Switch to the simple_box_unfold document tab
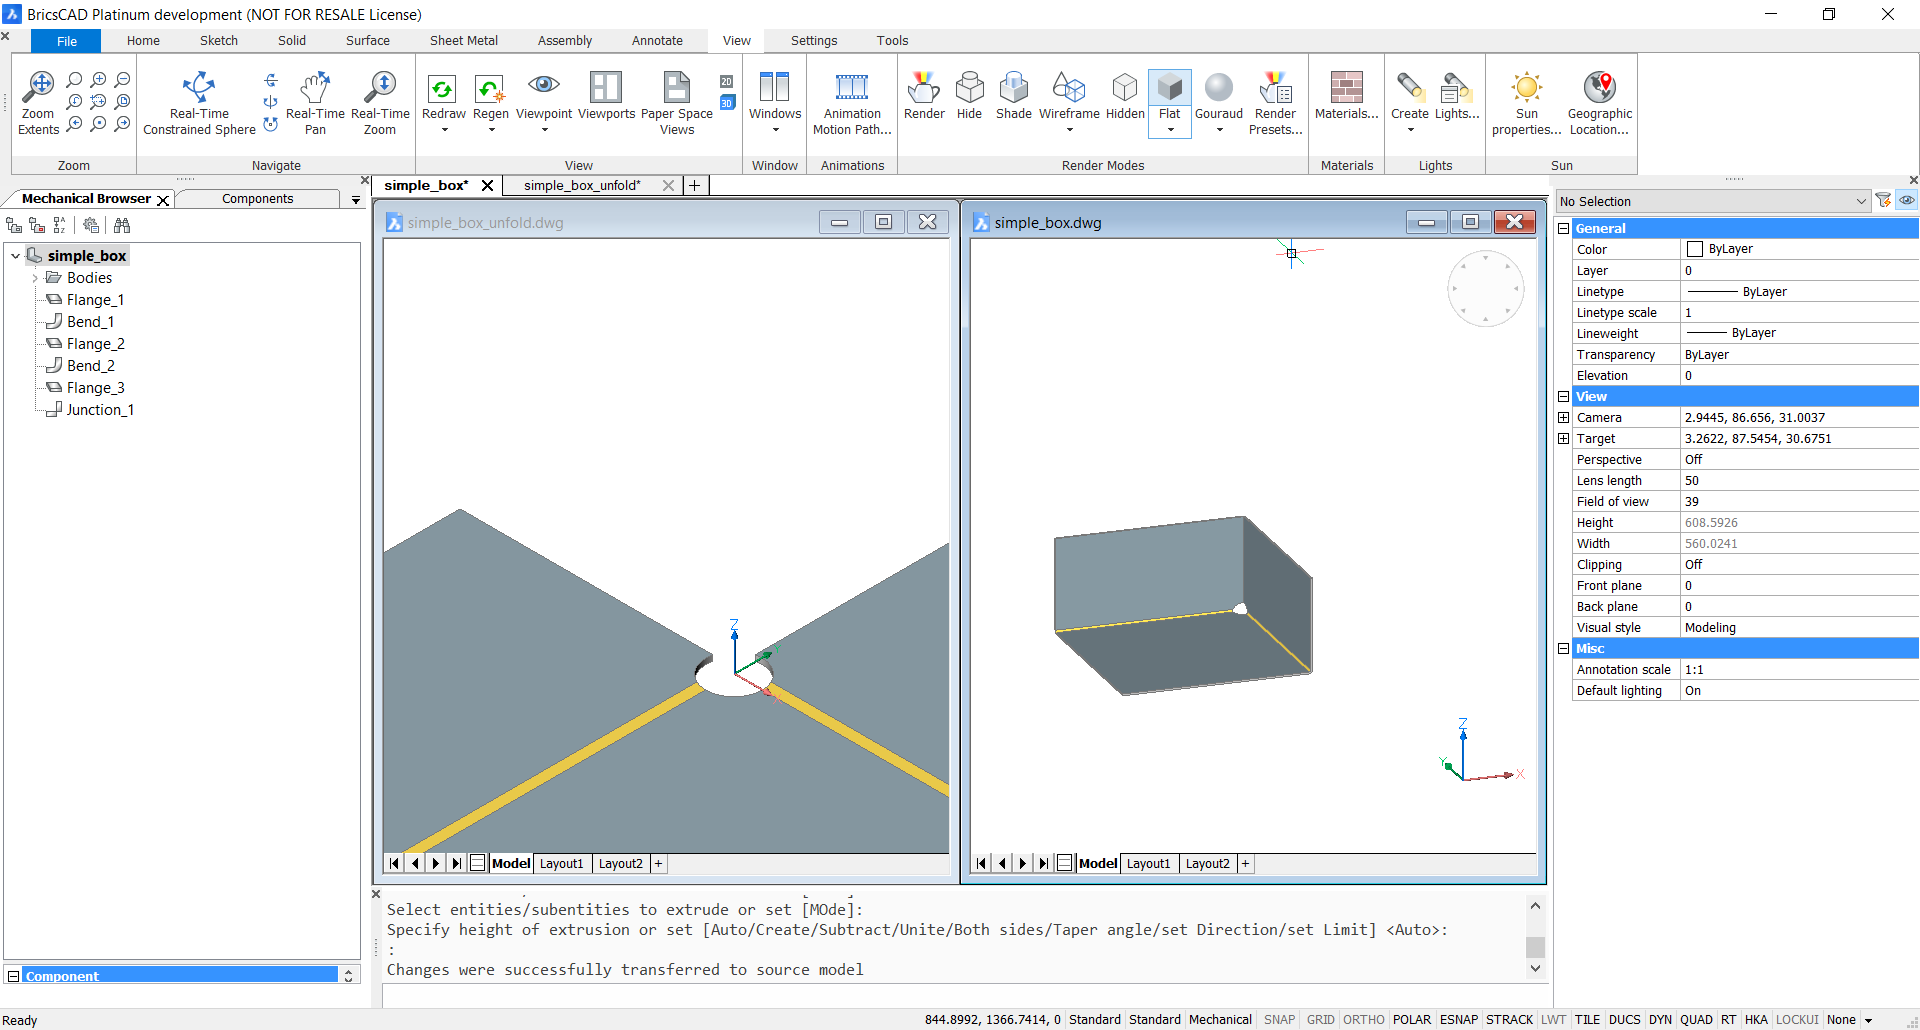 click(x=581, y=185)
